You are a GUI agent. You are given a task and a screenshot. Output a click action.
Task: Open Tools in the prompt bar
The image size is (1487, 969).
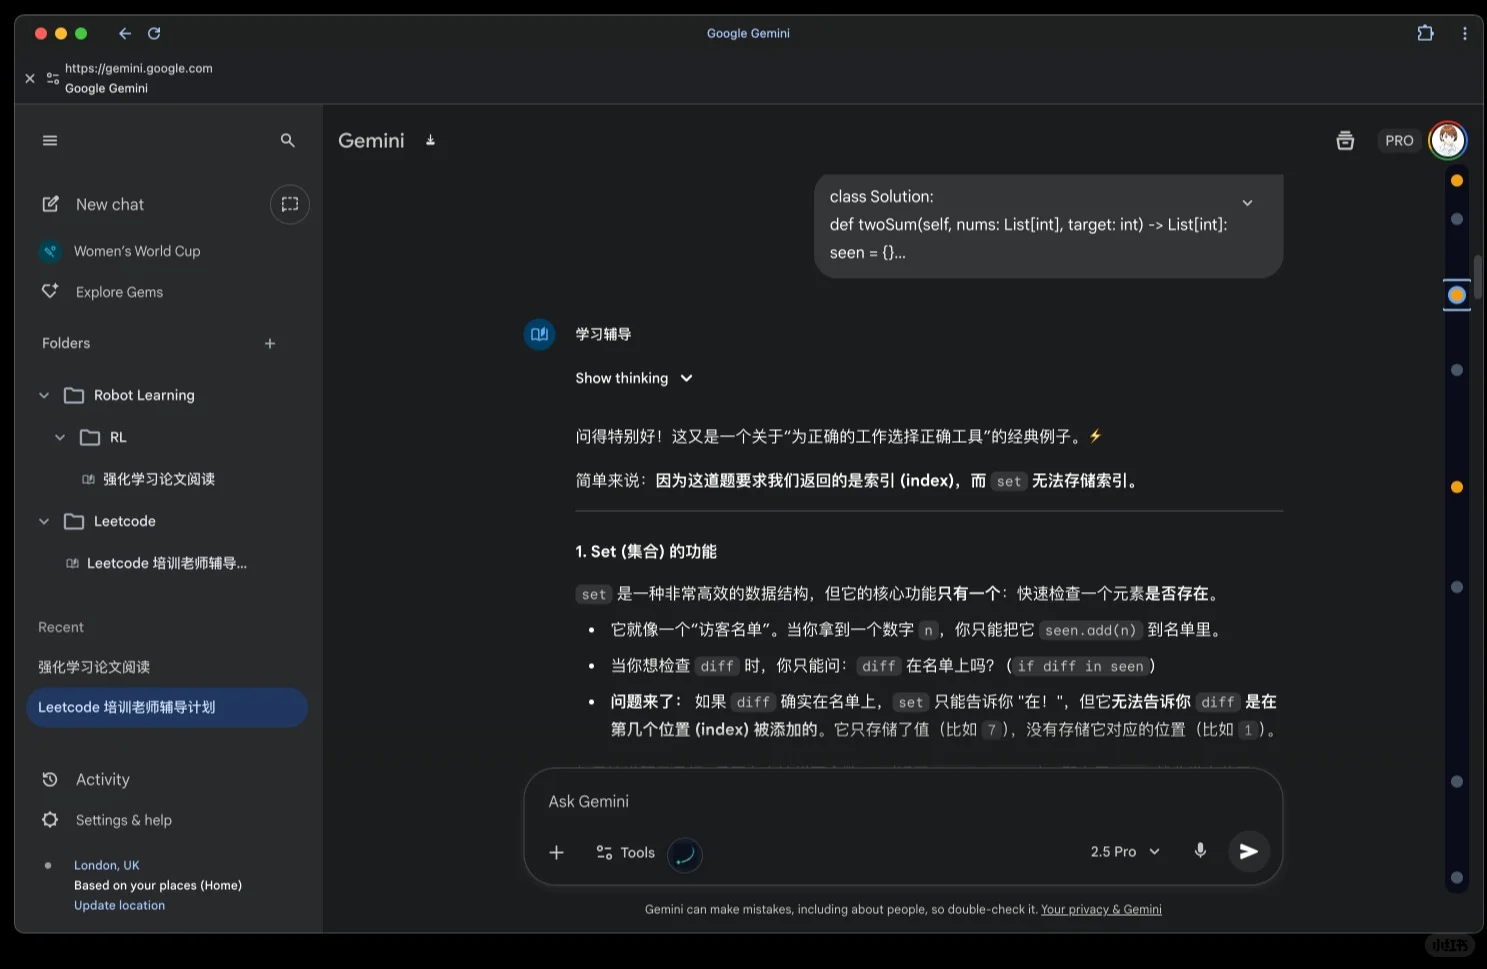pyautogui.click(x=625, y=852)
